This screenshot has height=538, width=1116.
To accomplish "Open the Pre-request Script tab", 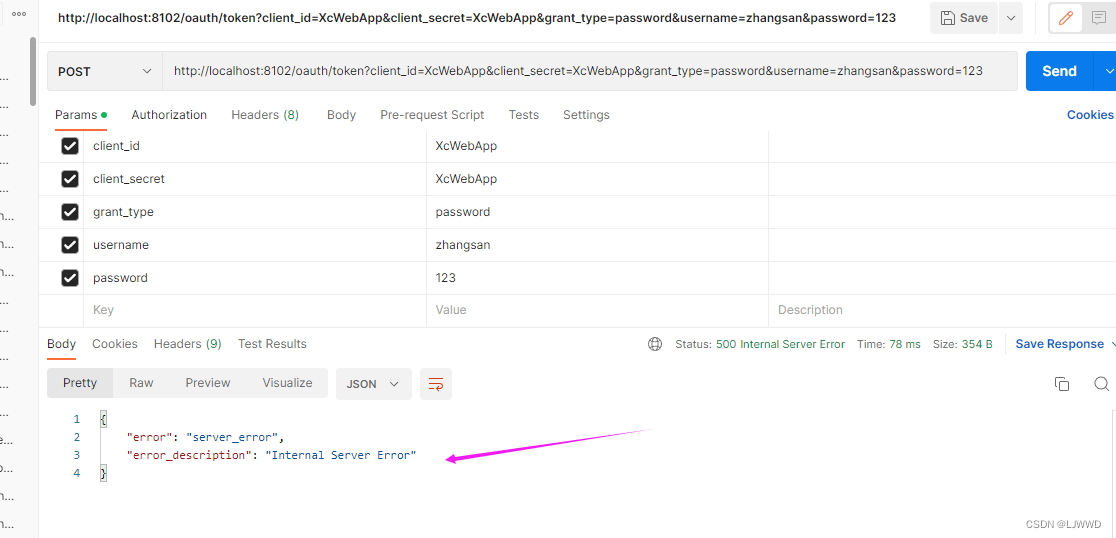I will point(432,115).
